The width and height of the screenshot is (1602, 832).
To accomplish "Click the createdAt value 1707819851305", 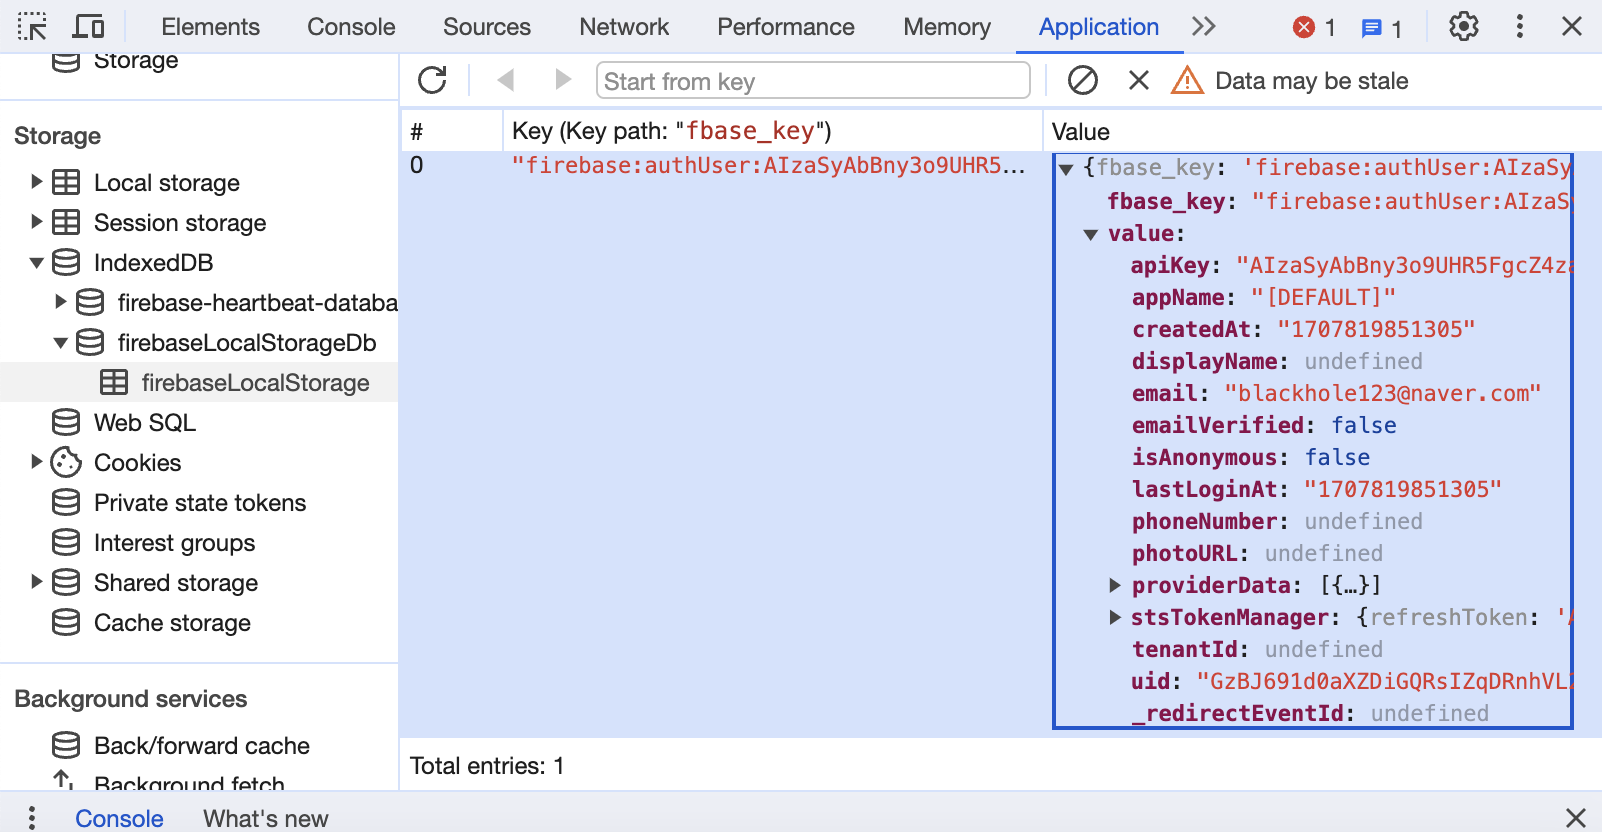I will click(1376, 330).
